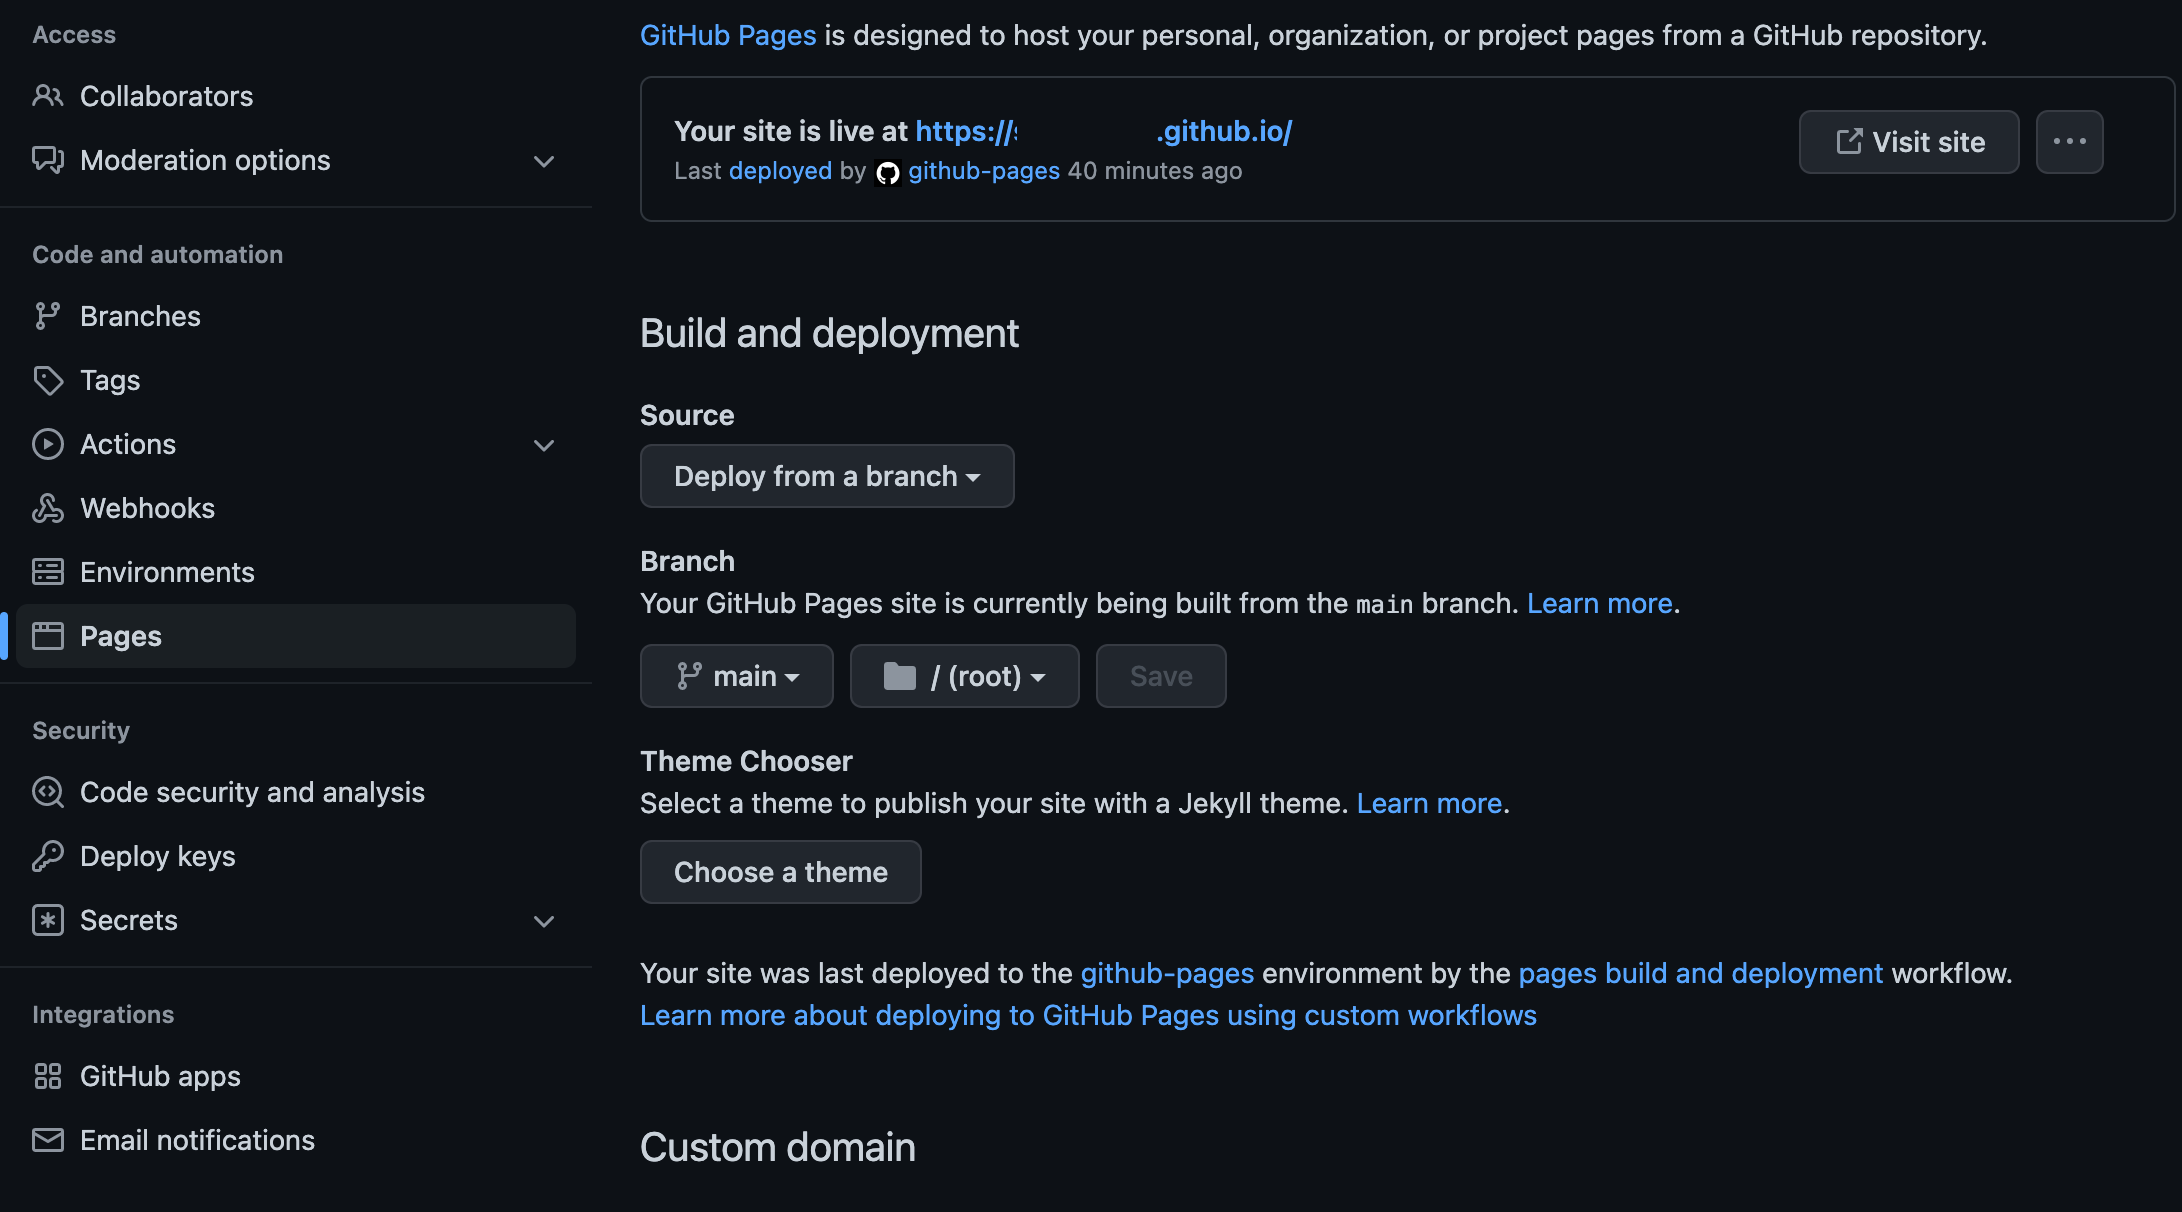Click the Choose a theme button

click(x=780, y=872)
